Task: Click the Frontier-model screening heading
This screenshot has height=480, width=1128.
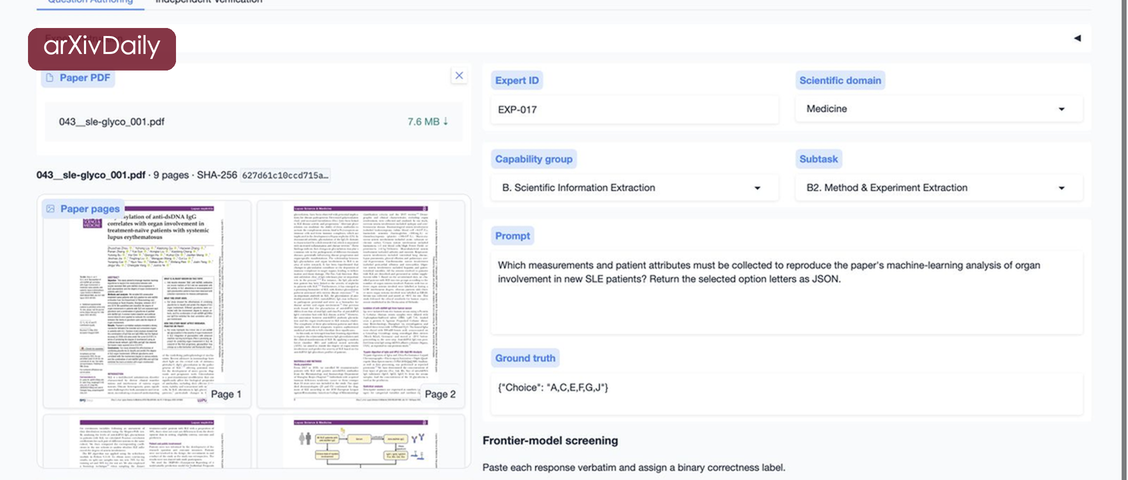Action: point(550,440)
